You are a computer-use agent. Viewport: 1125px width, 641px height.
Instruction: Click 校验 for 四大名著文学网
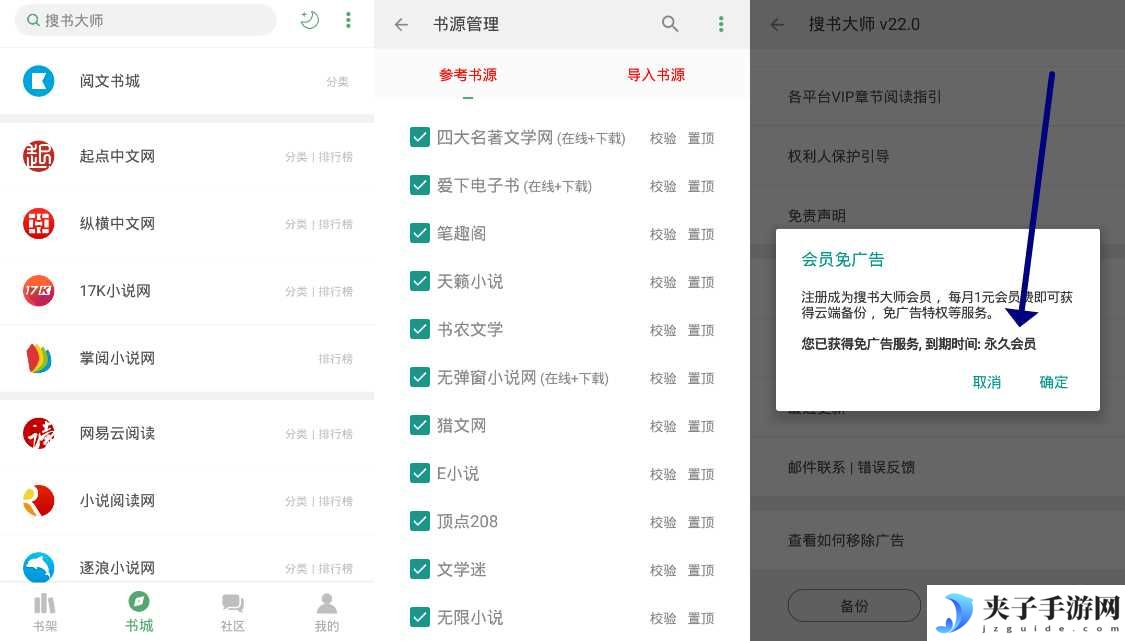point(663,138)
